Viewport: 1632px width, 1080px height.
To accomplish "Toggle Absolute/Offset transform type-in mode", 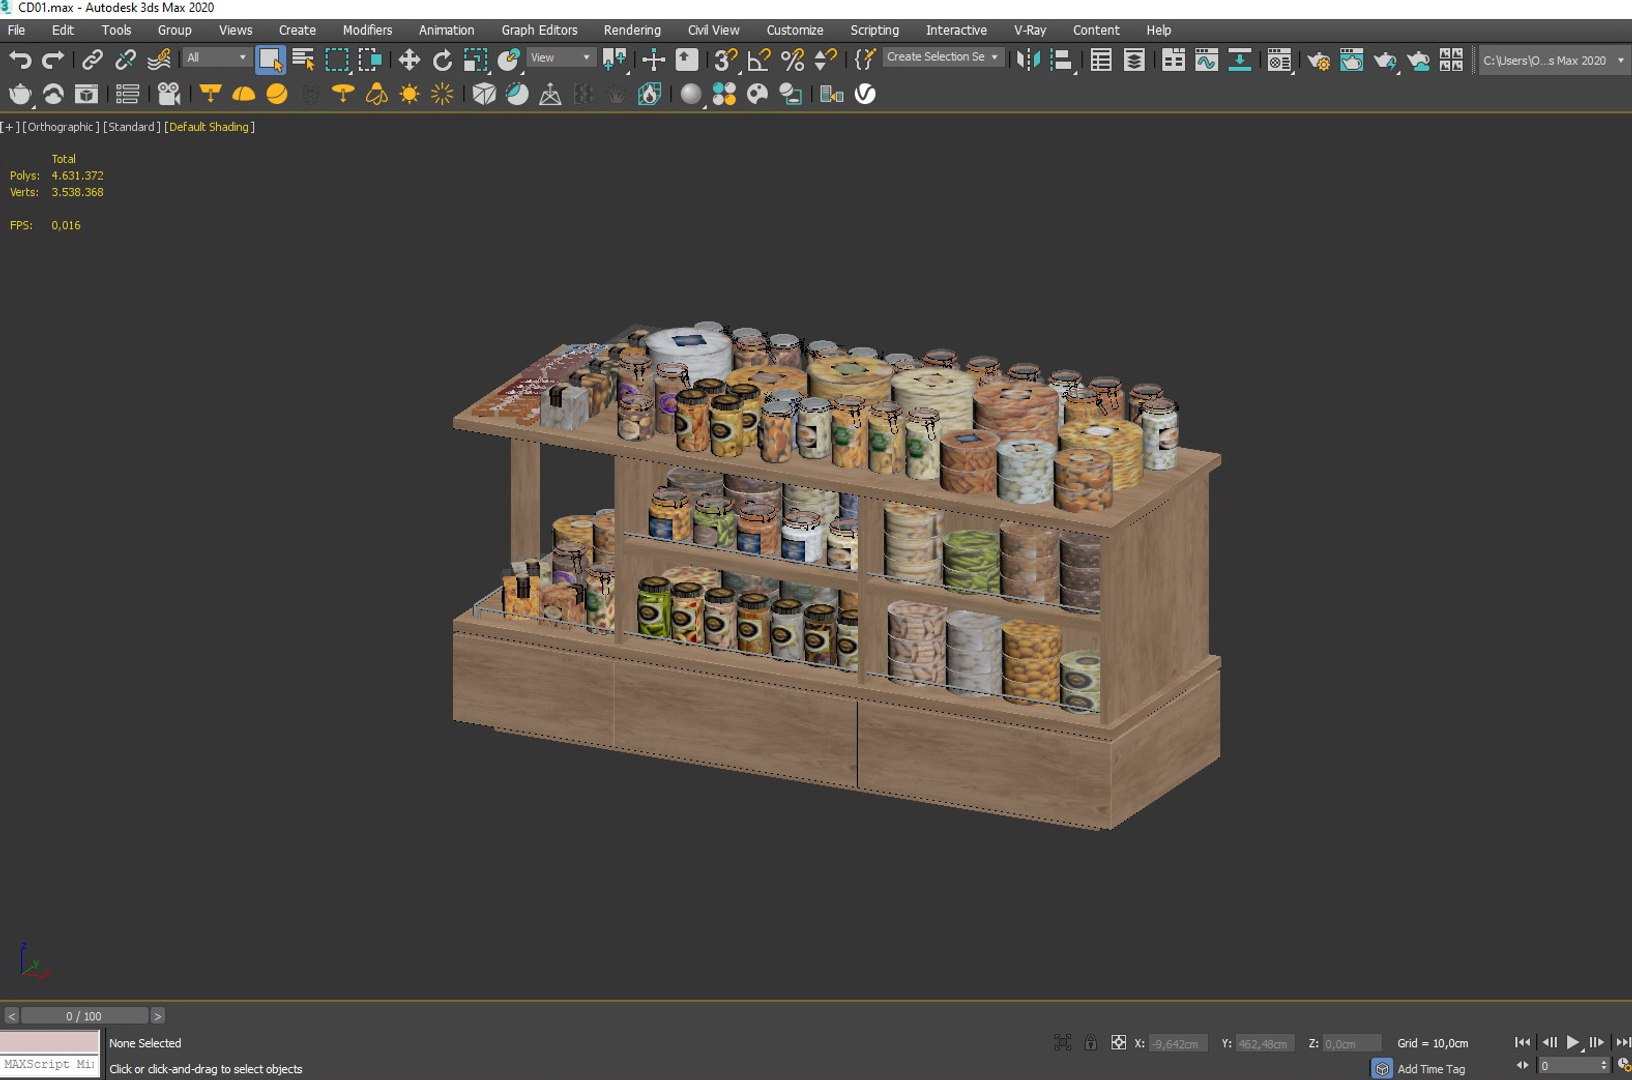I will tap(1118, 1043).
